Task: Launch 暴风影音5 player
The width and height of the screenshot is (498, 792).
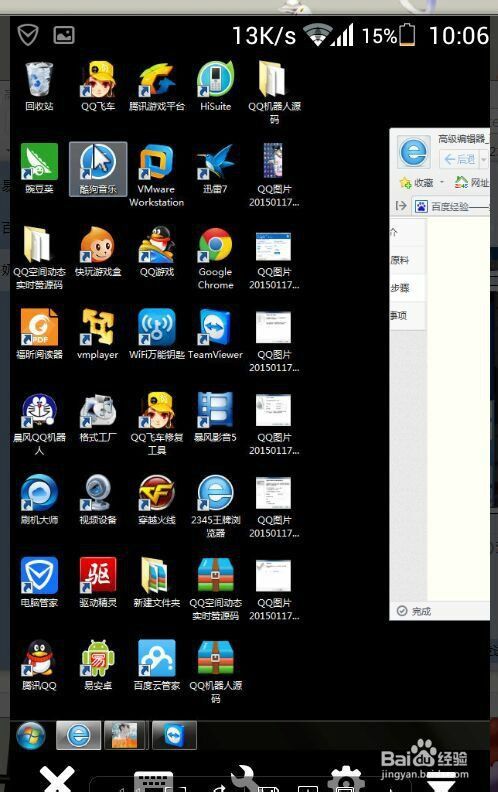Action: (x=215, y=417)
